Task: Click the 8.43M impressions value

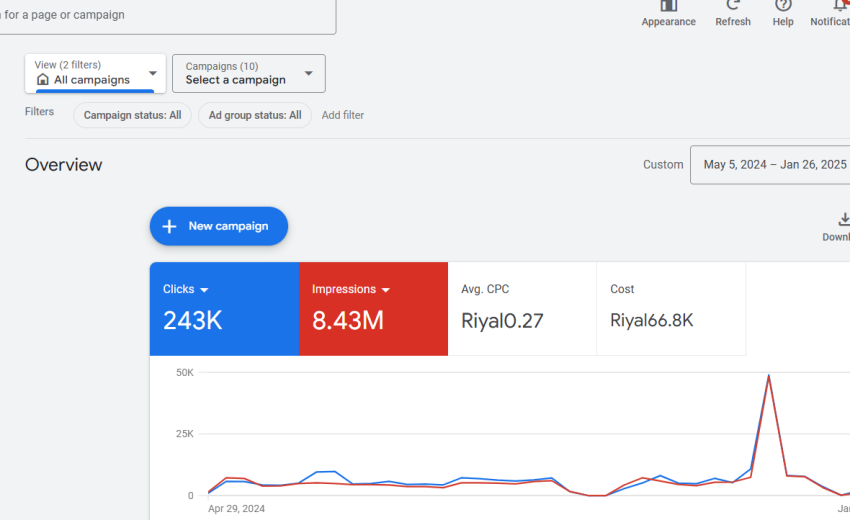Action: pos(347,320)
